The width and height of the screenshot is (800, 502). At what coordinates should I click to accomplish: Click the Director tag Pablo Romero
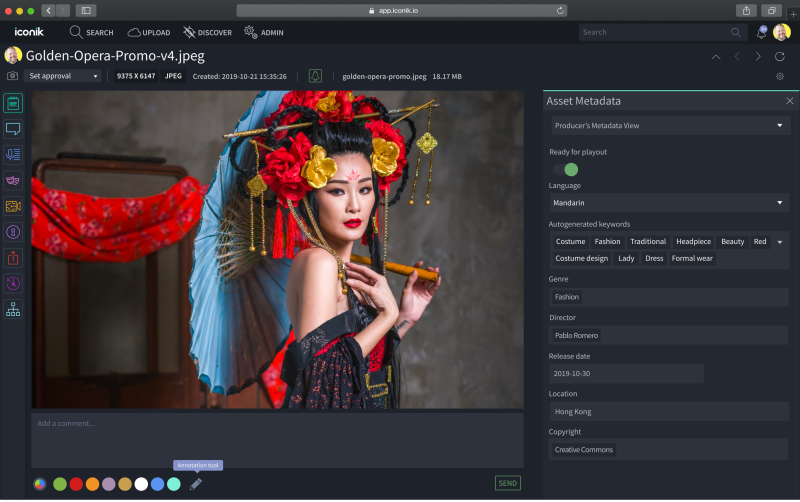[577, 335]
